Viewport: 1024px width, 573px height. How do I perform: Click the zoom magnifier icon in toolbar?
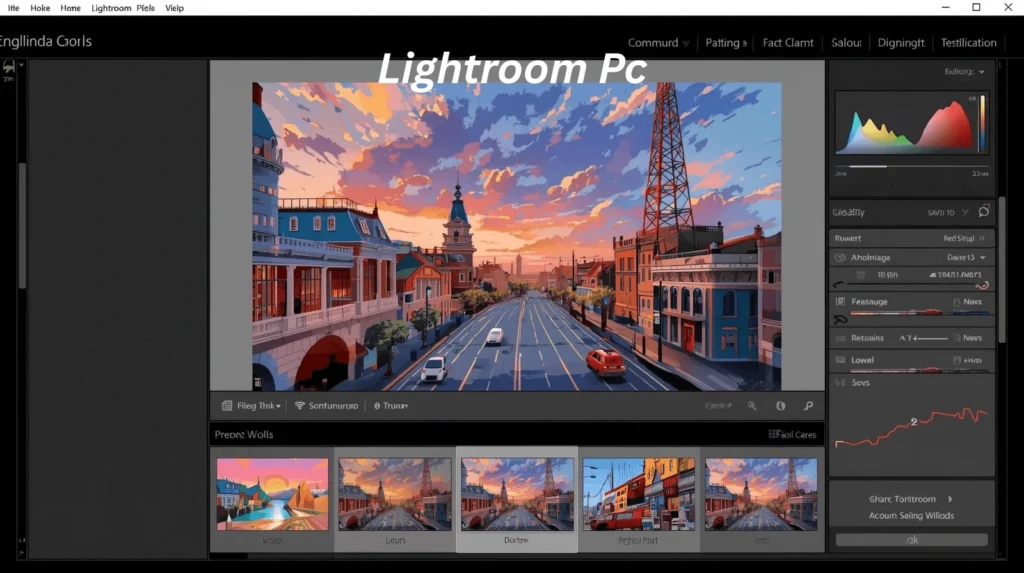click(752, 406)
